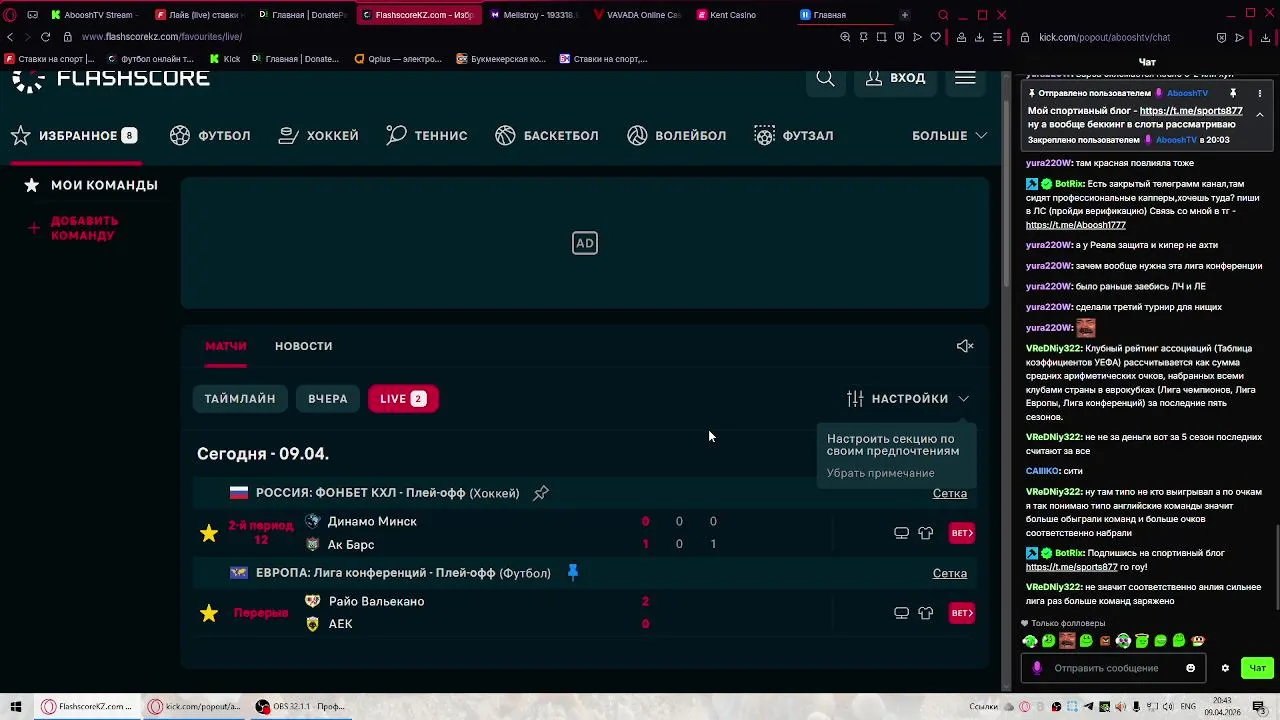This screenshot has width=1280, height=720.
Task: Click the shirt icon for the Динамо Минск match
Action: coord(926,533)
